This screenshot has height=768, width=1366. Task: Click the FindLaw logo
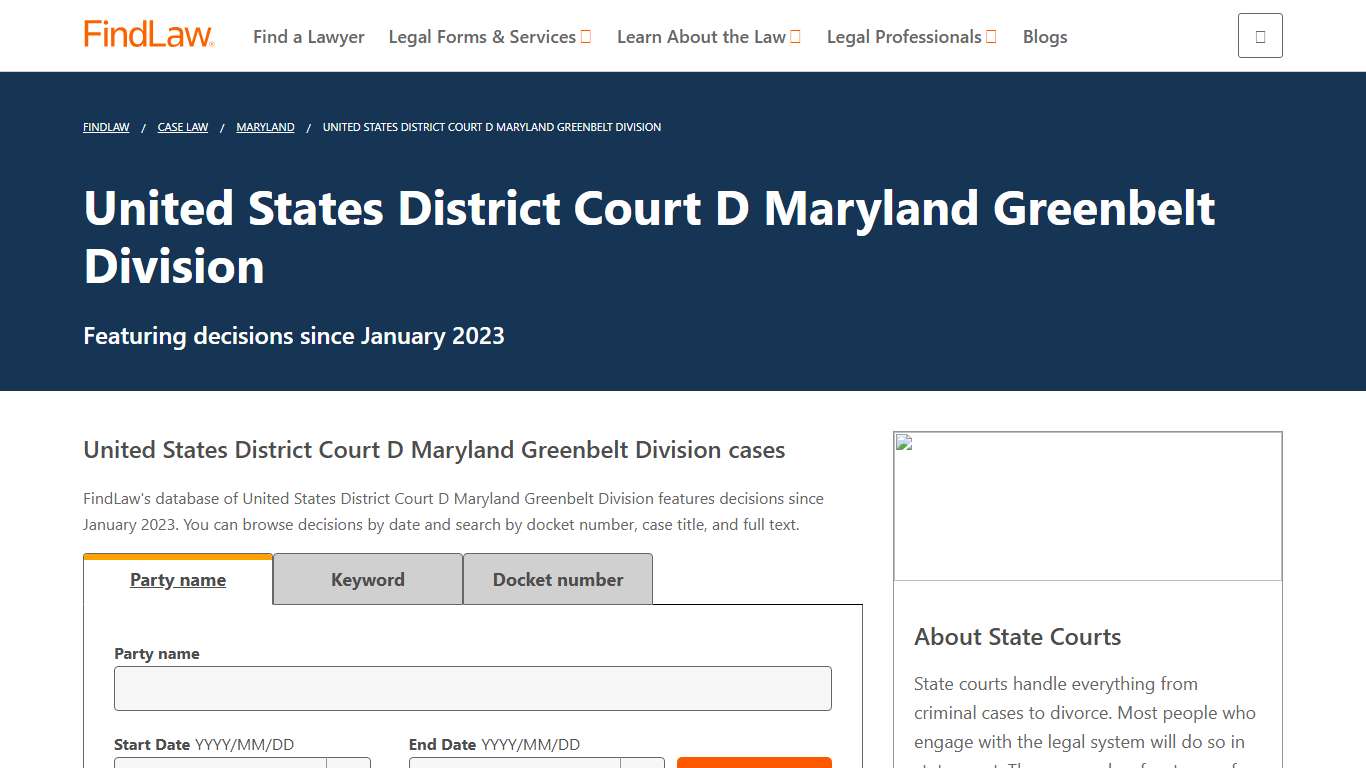[x=148, y=32]
